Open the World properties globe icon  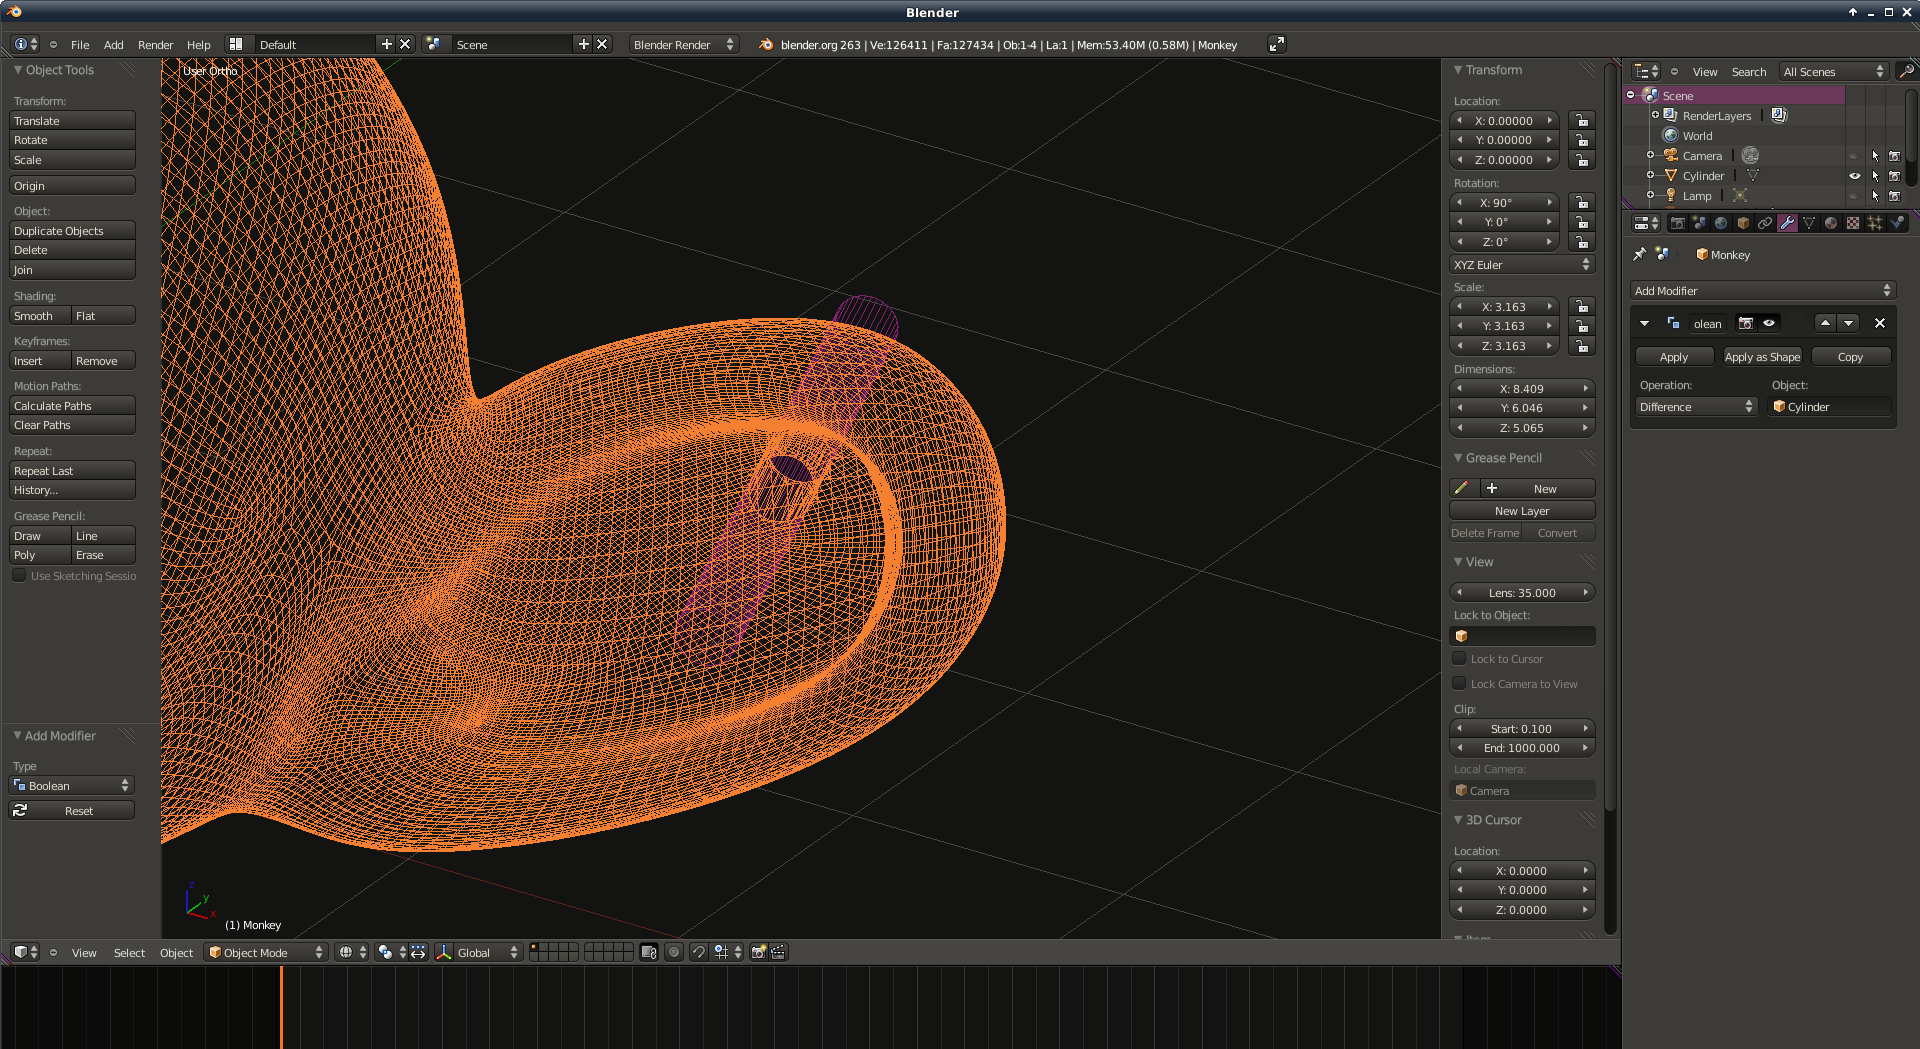click(1721, 223)
